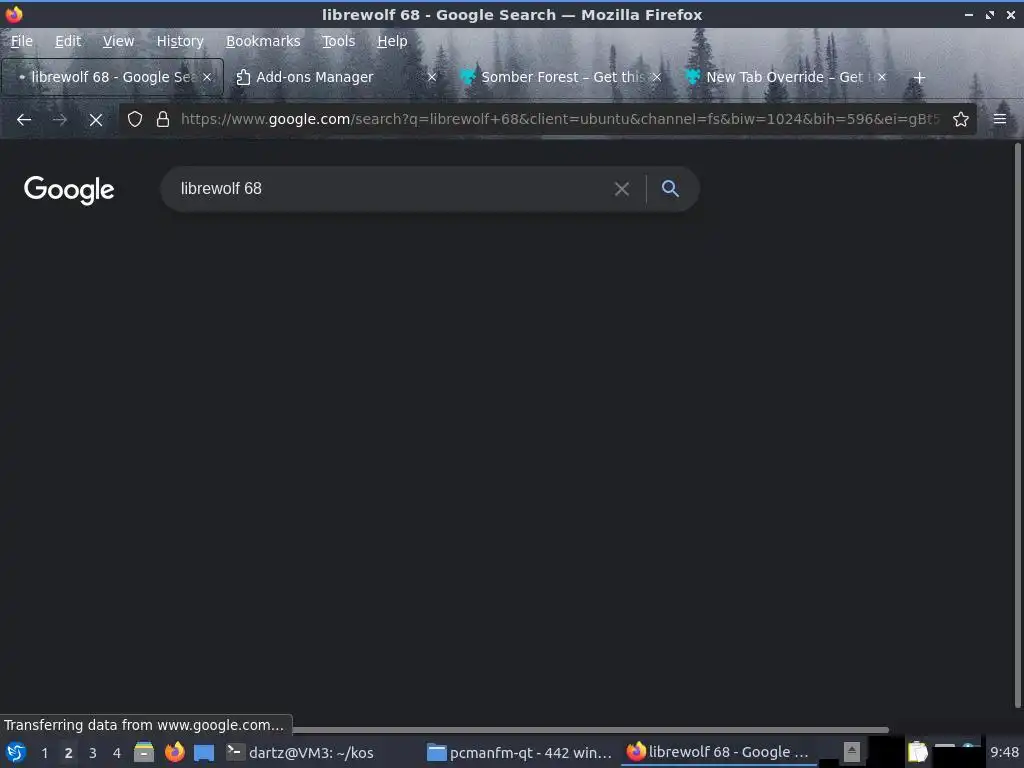Image resolution: width=1024 pixels, height=768 pixels.
Task: Open the Firefox hamburger menu
Action: [999, 119]
